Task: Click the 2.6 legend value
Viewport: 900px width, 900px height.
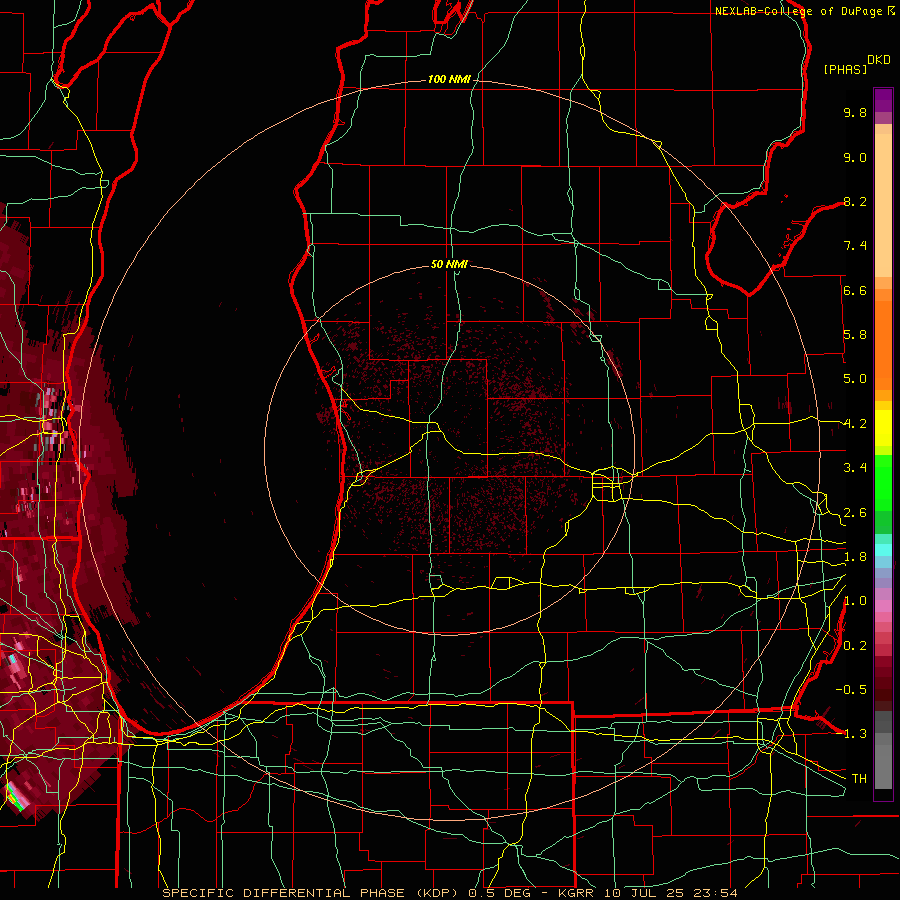Action: (x=855, y=513)
